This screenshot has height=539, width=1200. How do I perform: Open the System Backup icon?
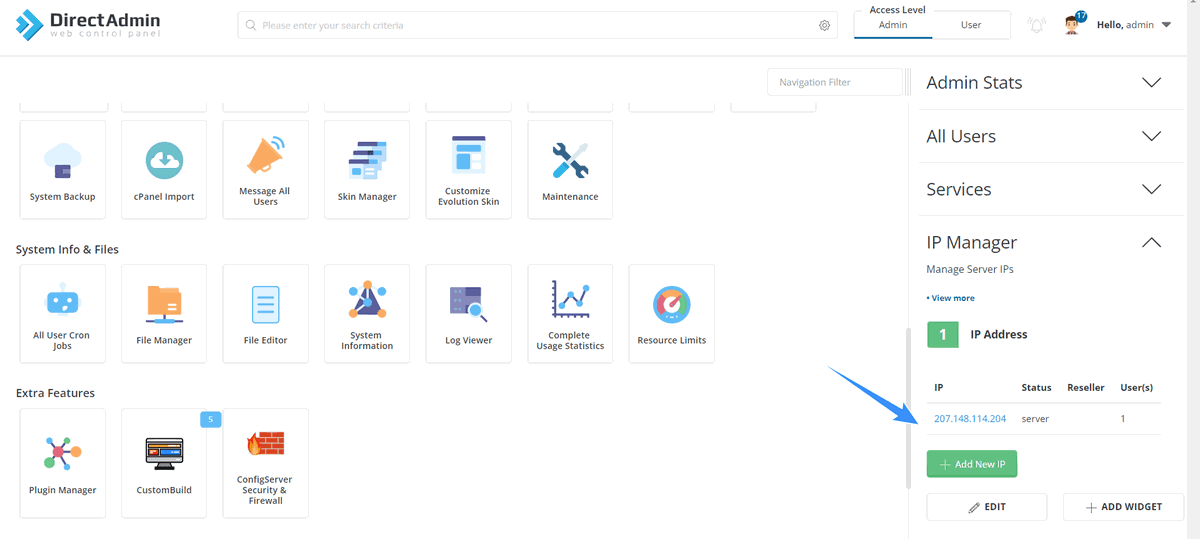click(x=63, y=169)
